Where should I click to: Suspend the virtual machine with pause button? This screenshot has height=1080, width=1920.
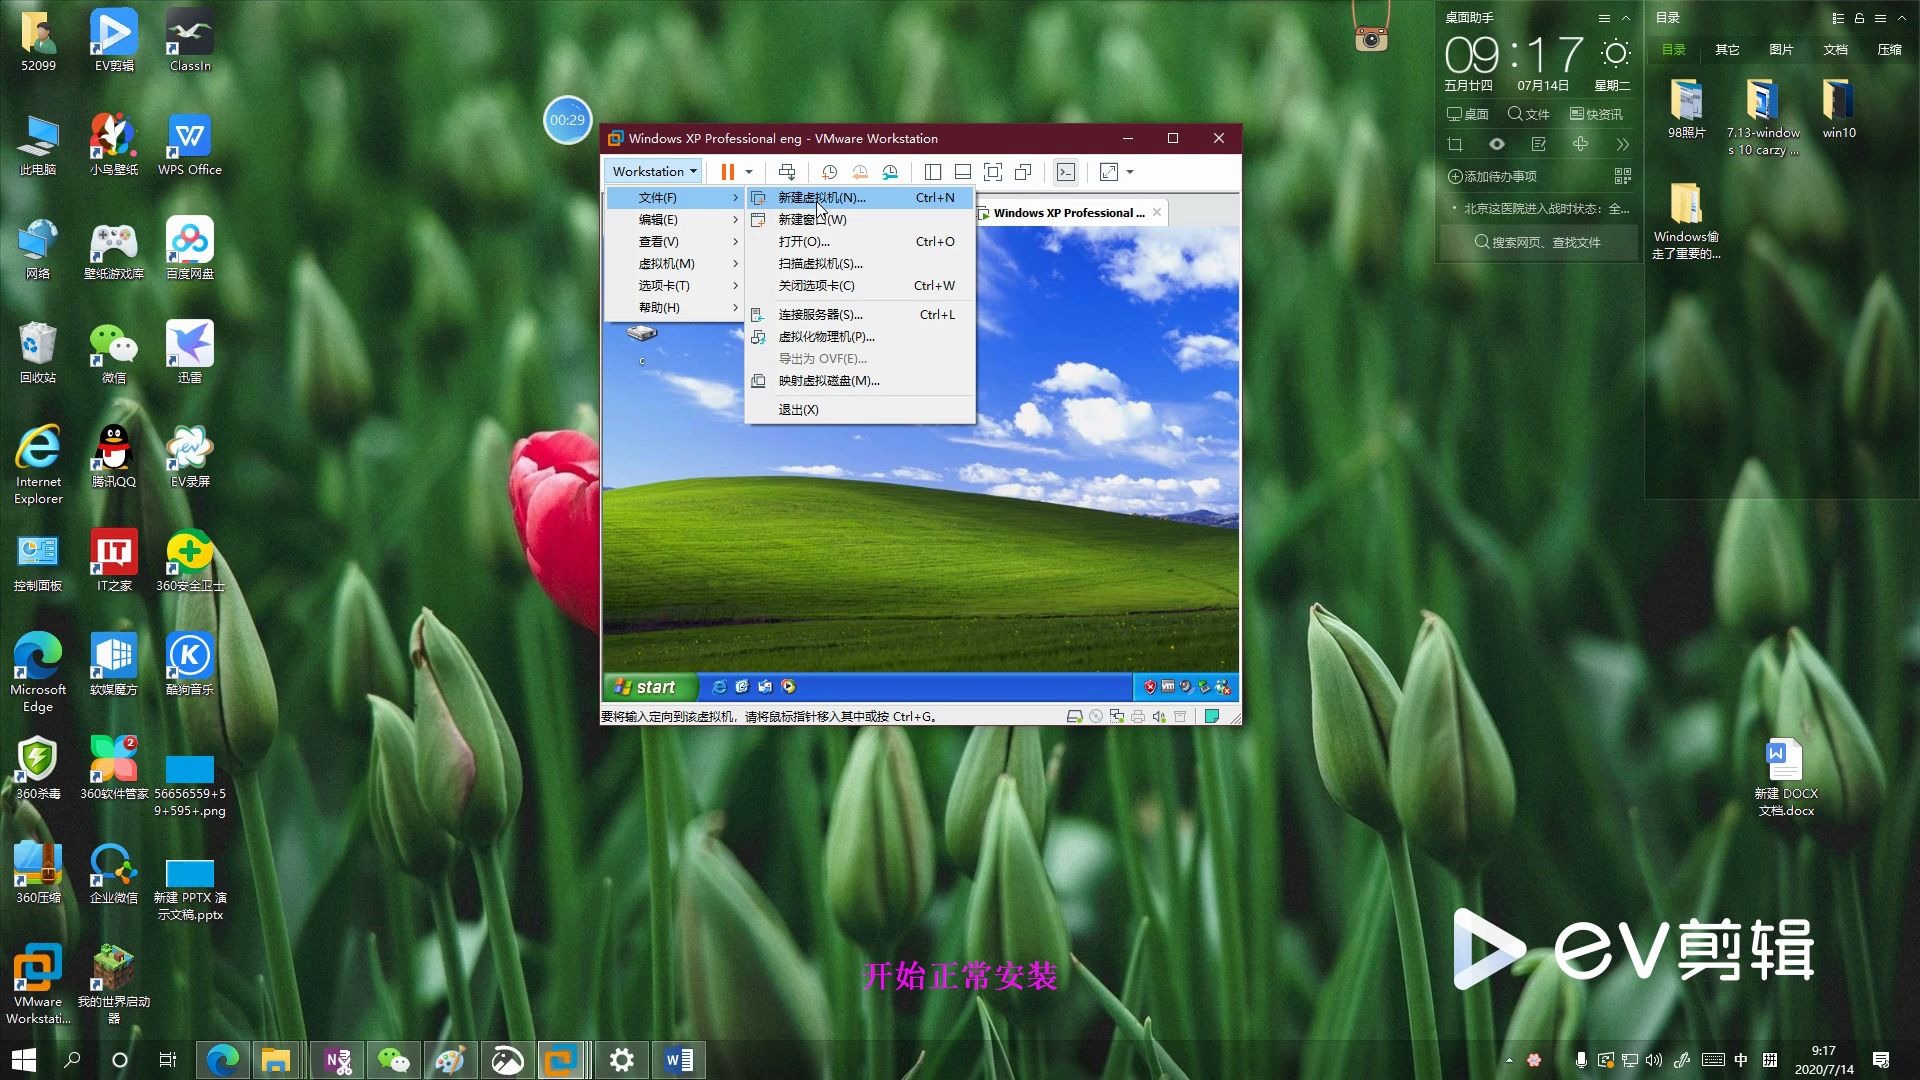(x=727, y=172)
